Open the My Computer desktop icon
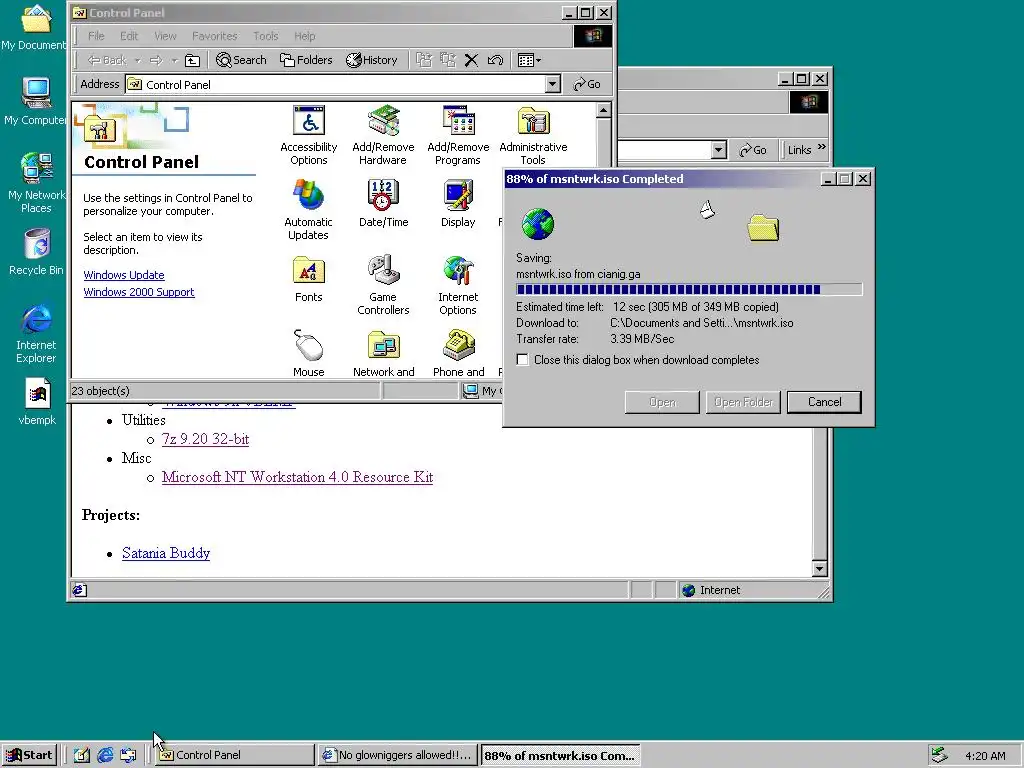 35,101
